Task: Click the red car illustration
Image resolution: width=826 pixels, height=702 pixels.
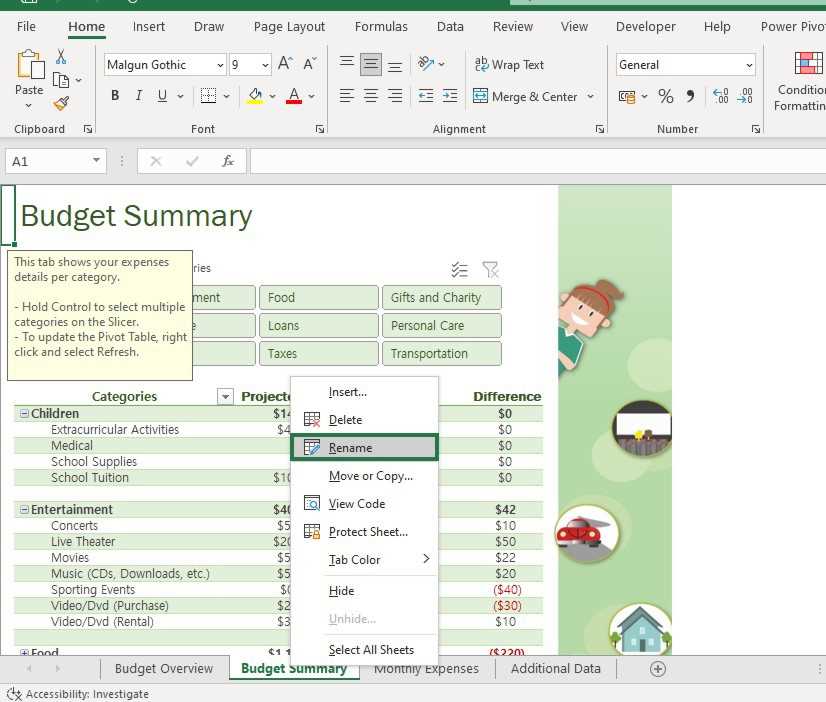Action: click(x=586, y=533)
